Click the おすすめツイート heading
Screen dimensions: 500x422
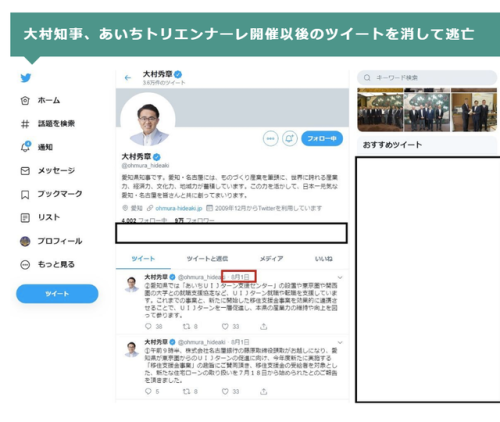[x=392, y=145]
